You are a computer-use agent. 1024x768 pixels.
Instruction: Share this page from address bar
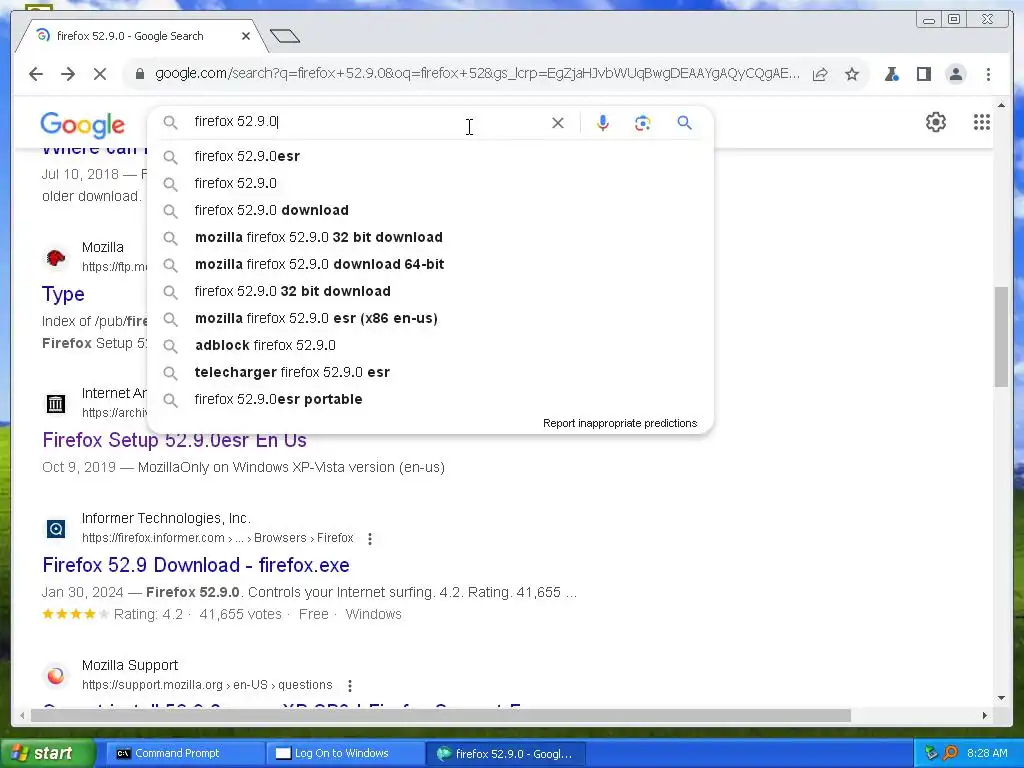pos(820,74)
